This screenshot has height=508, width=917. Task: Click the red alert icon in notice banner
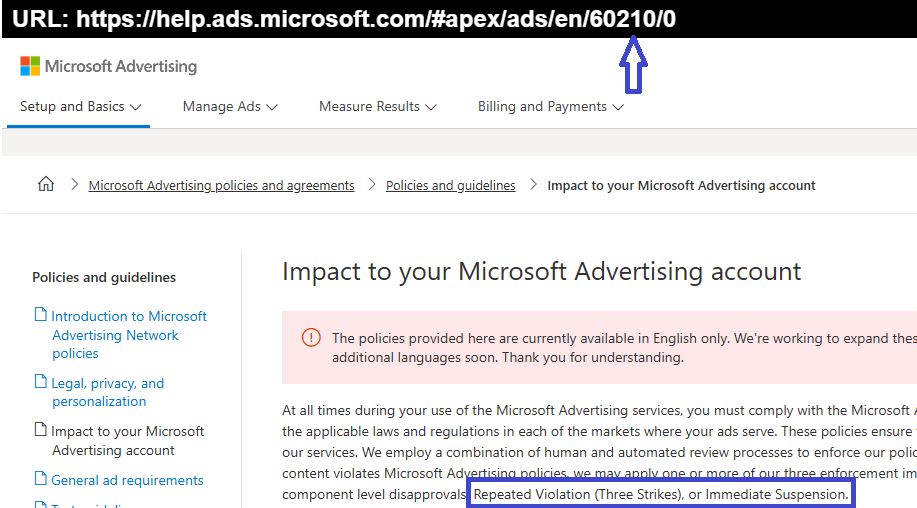311,337
